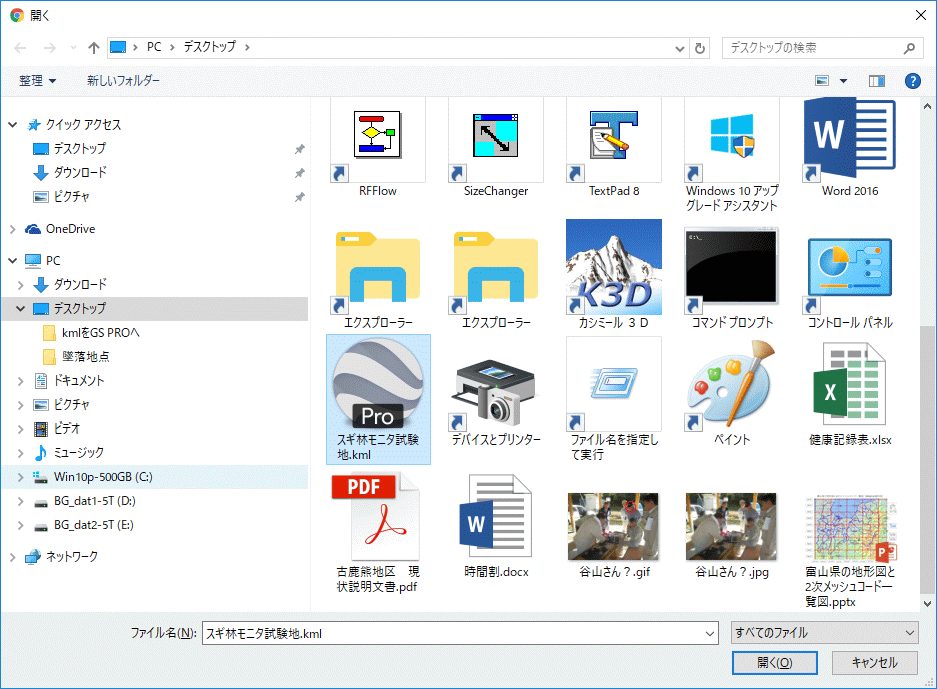The image size is (937, 689).
Task: Collapse デスクトップ under PC
Action: (20, 309)
